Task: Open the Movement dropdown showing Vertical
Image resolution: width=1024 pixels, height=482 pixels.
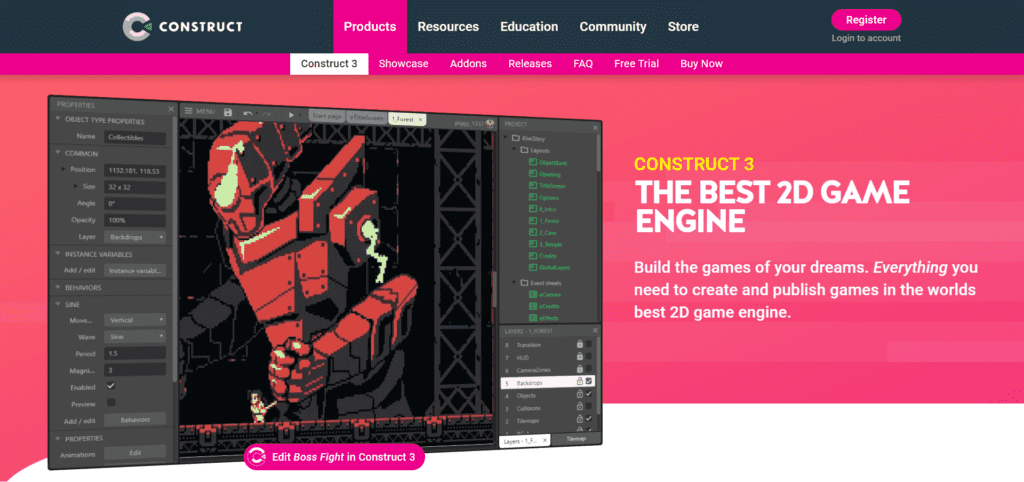Action: (135, 320)
